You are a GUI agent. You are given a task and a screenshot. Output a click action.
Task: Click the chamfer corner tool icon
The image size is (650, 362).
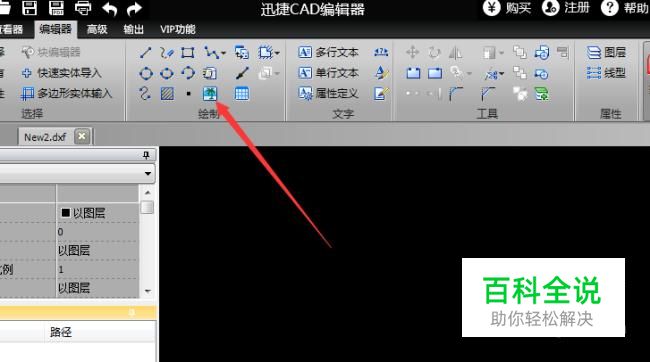488,94
